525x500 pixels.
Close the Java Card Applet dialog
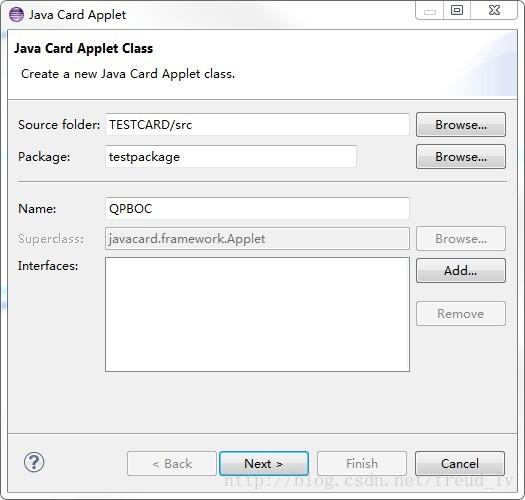coord(494,11)
